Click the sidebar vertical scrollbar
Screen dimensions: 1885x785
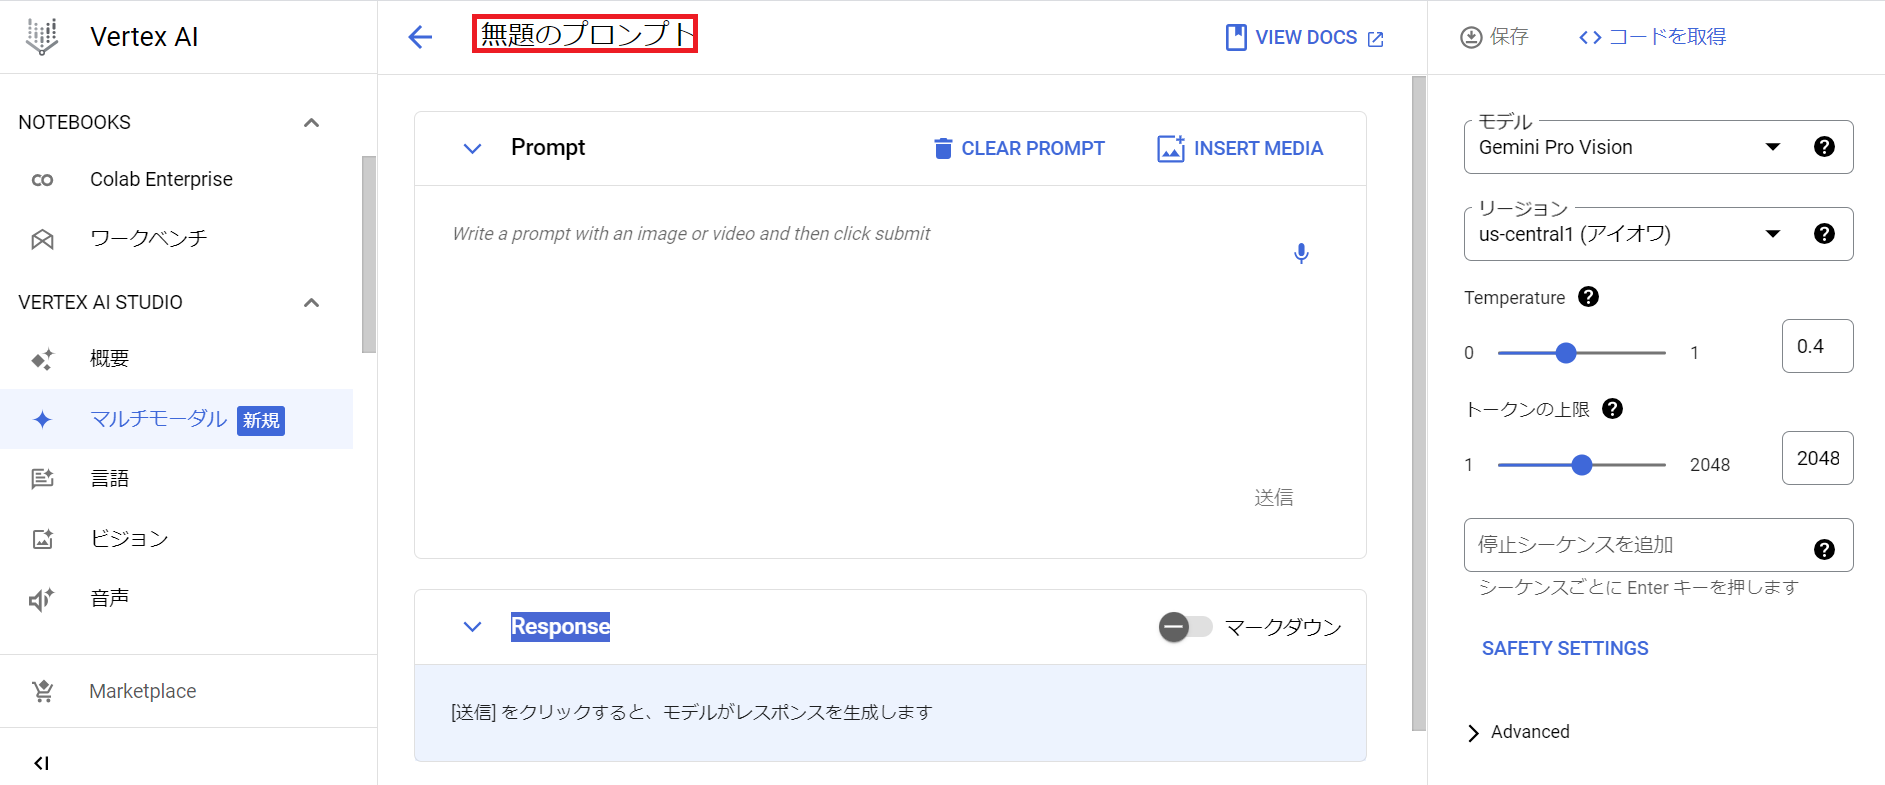click(369, 254)
